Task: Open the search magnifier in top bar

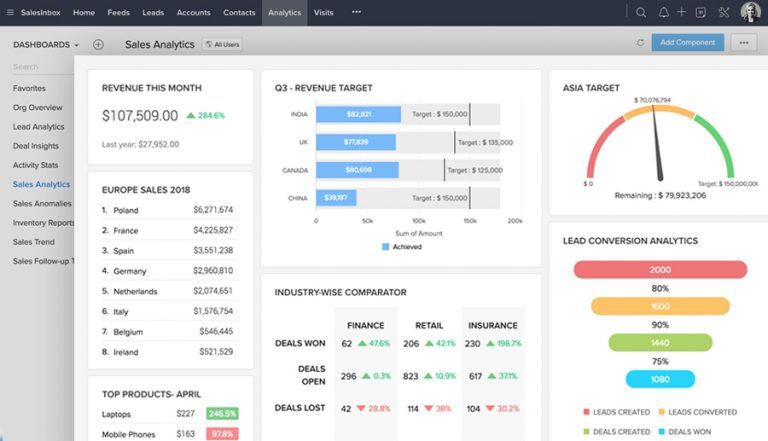Action: click(x=641, y=13)
